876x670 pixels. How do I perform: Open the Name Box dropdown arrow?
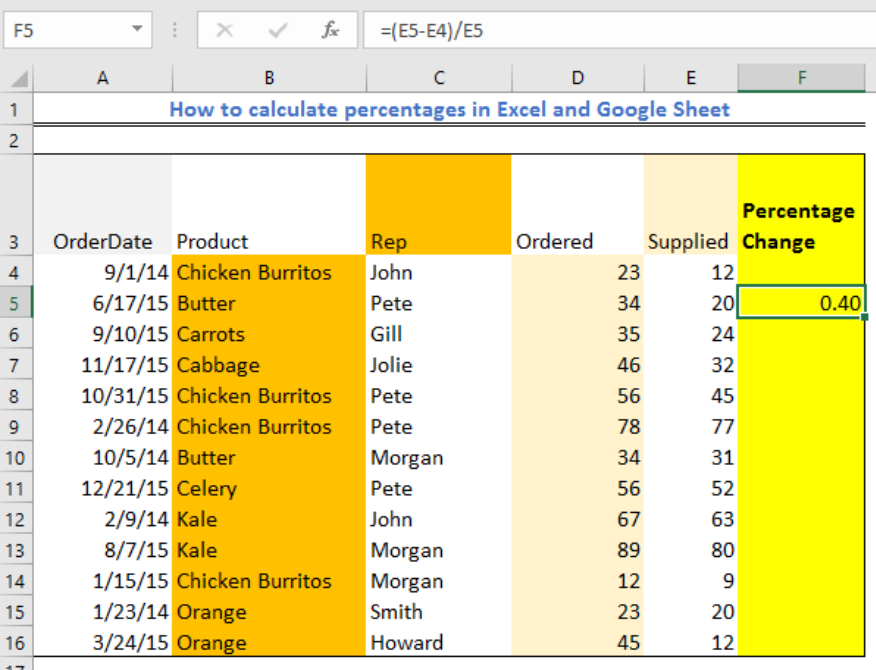pos(137,30)
